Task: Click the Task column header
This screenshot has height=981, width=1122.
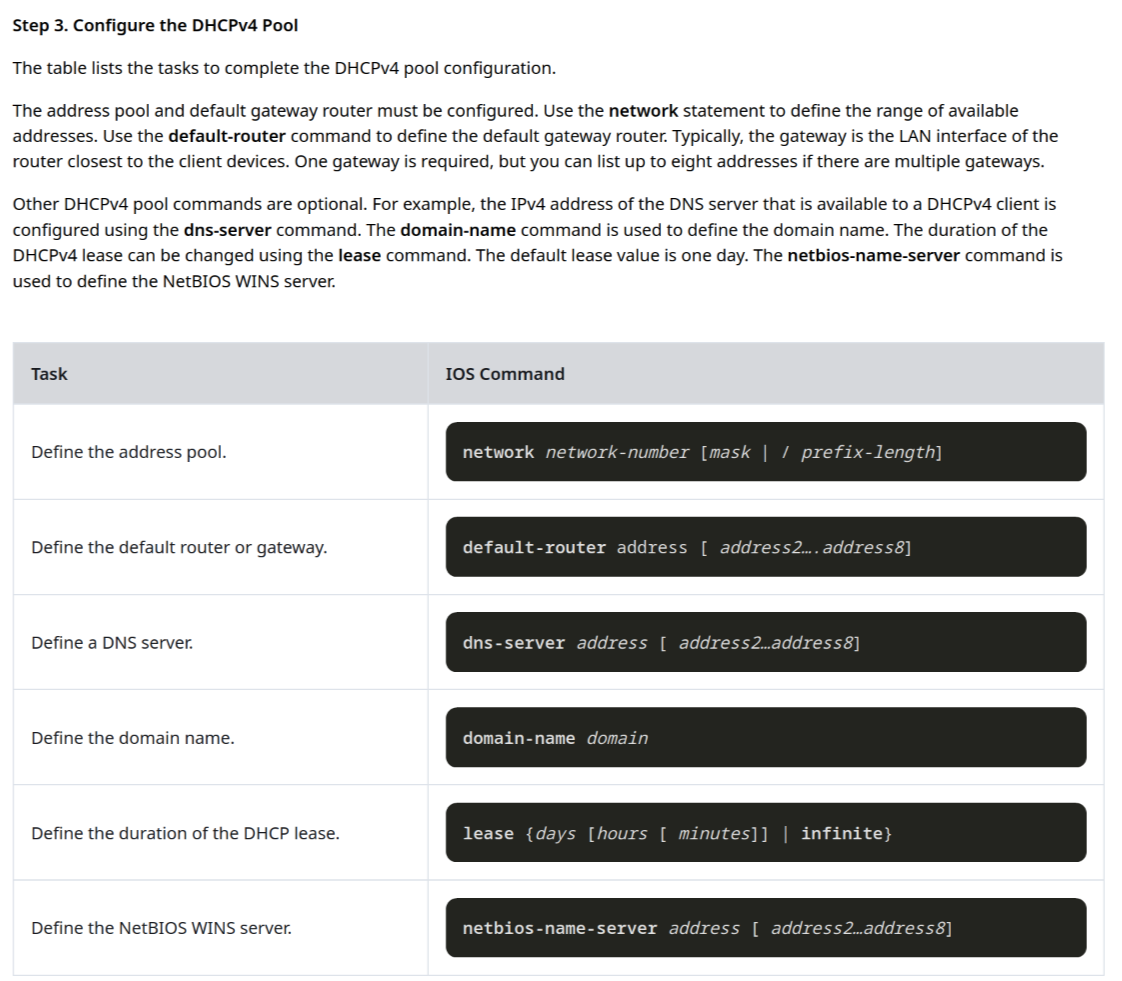Action: click(x=49, y=374)
